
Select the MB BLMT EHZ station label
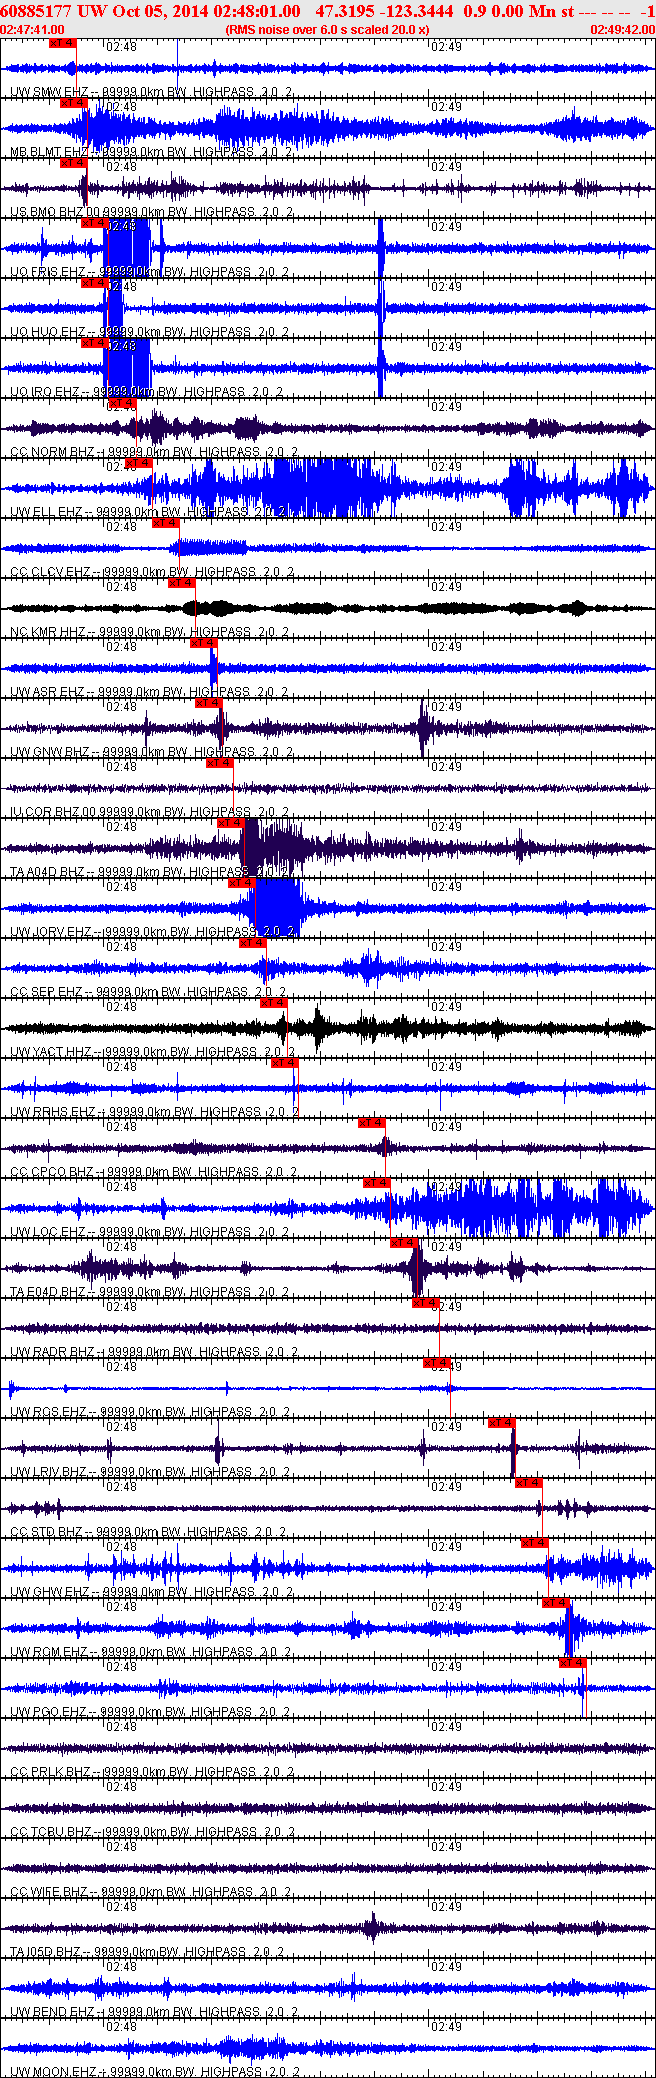(151, 152)
